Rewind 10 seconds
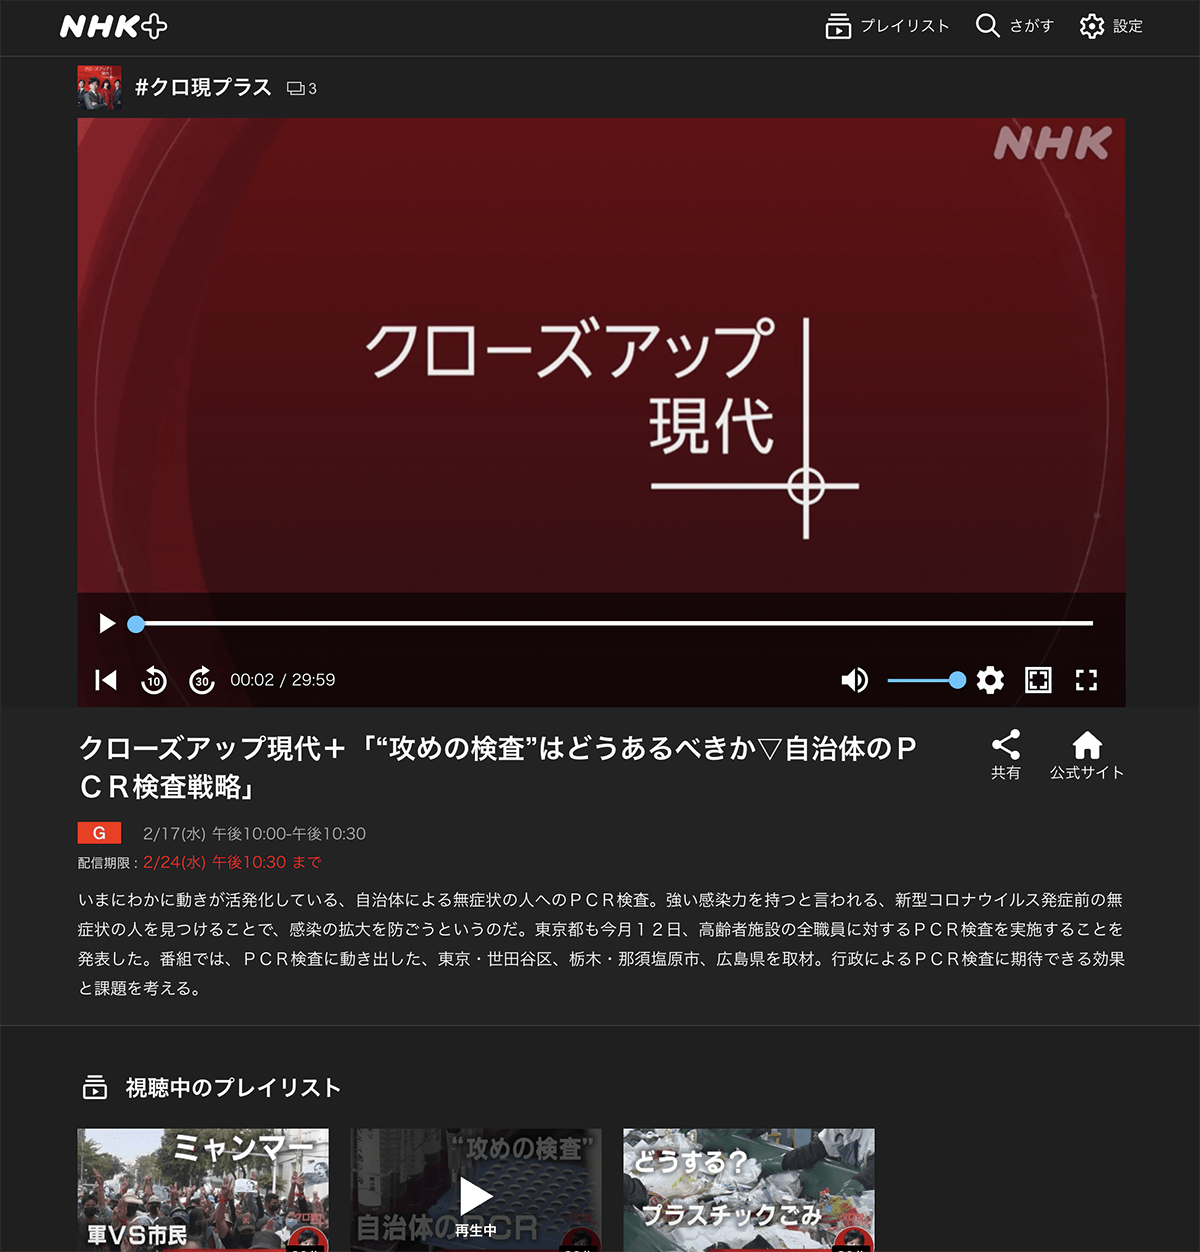 coord(154,680)
